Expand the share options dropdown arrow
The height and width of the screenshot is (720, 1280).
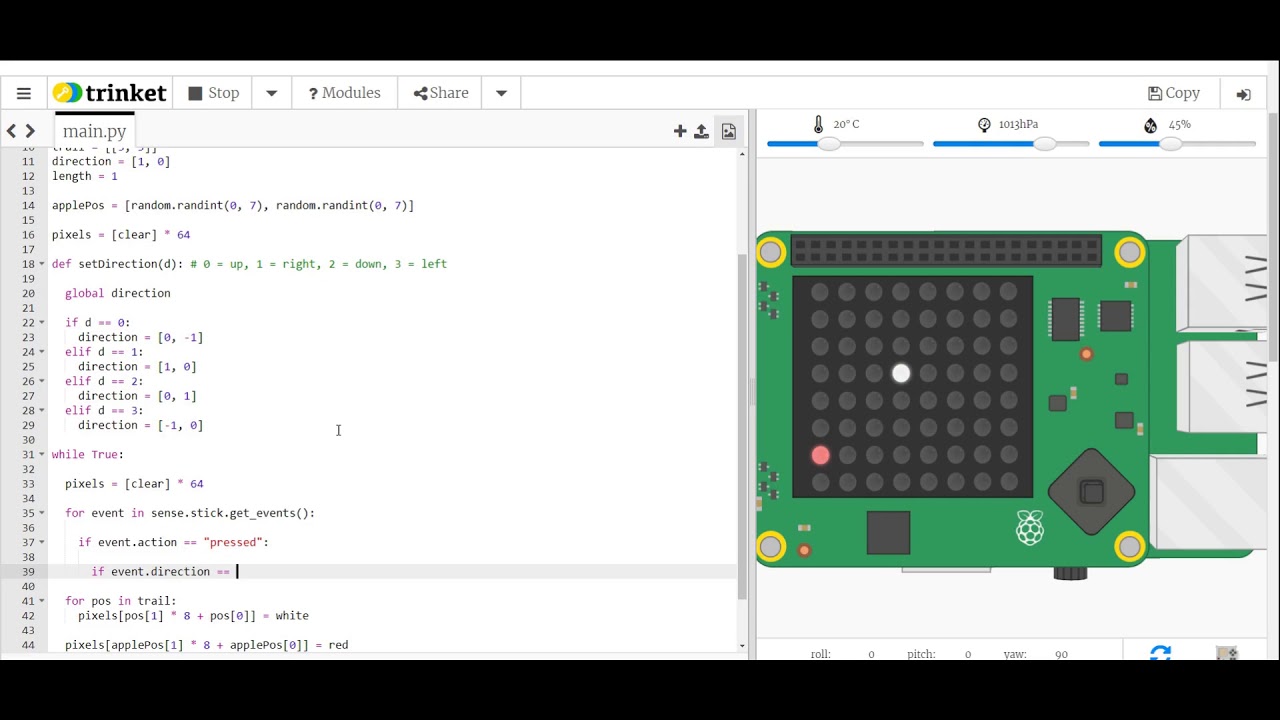tap(501, 93)
